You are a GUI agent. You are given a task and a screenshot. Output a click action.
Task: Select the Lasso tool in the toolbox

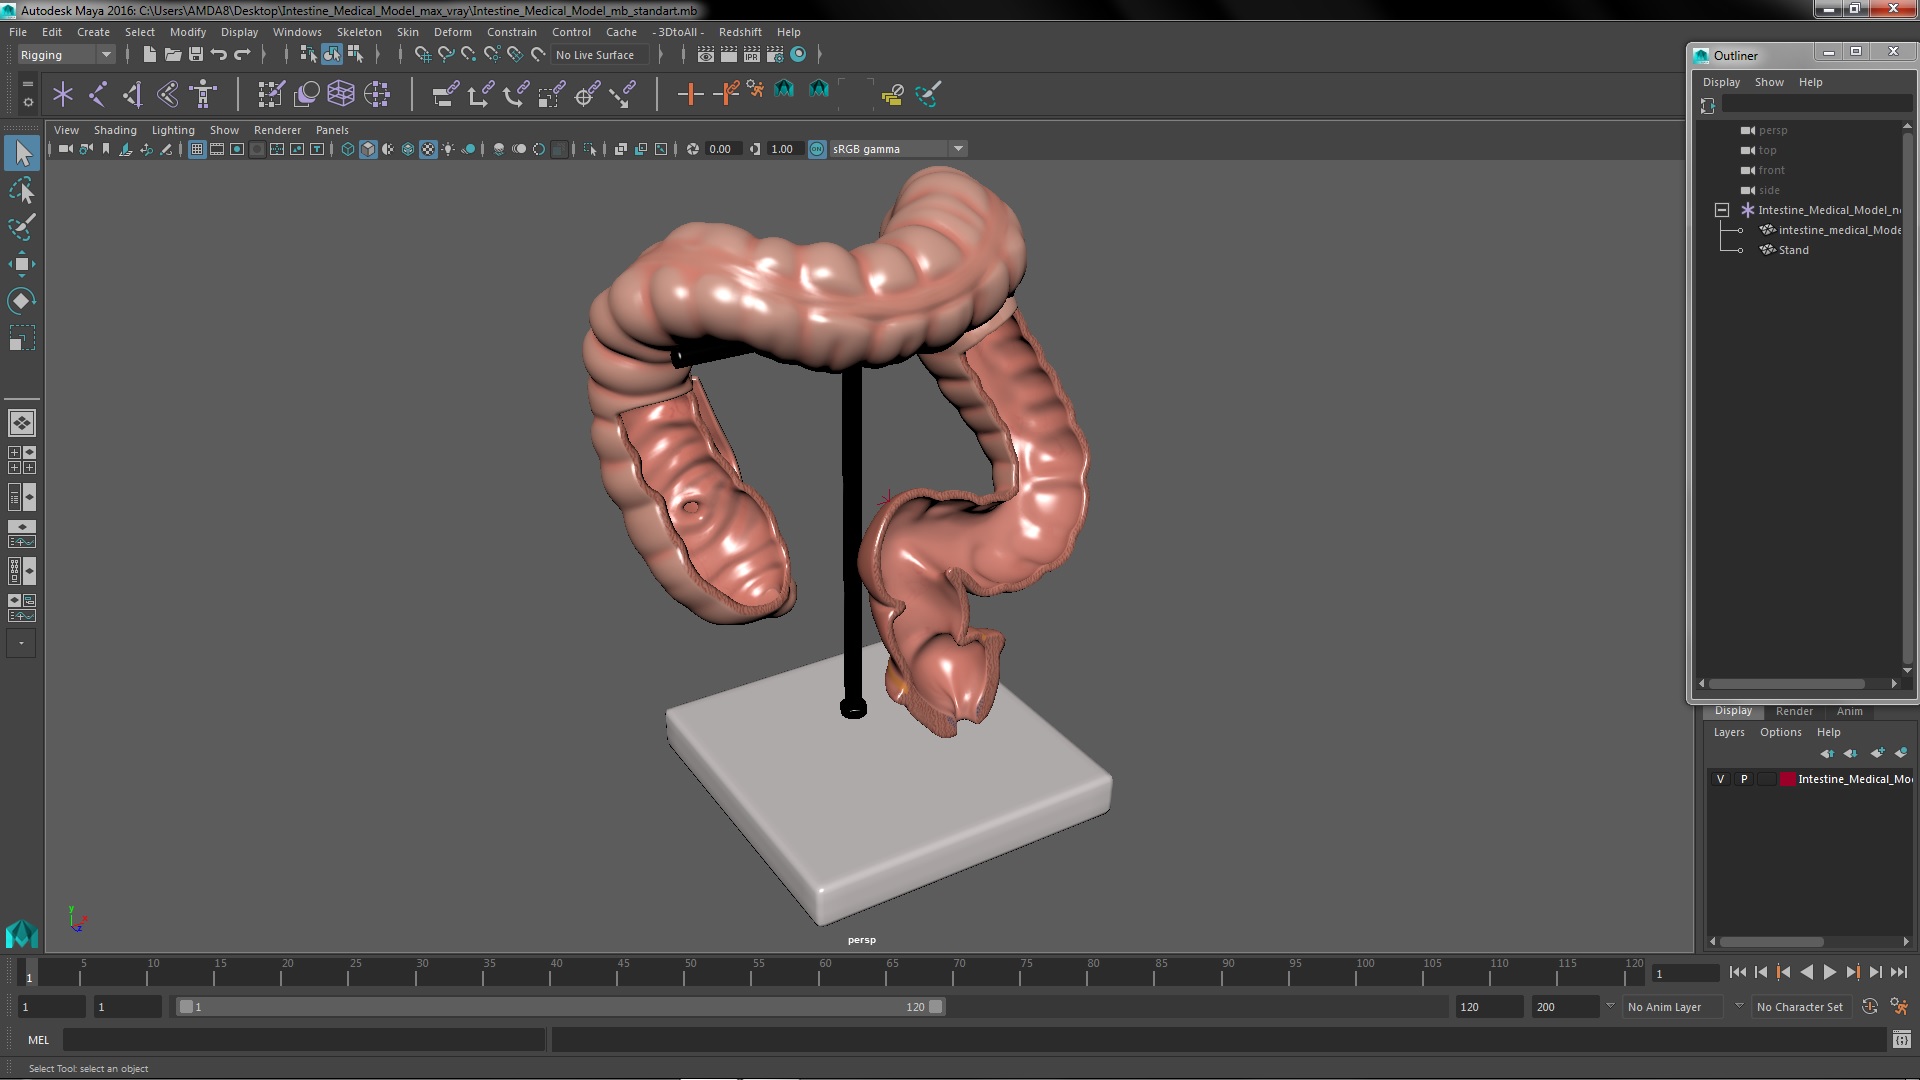21,191
